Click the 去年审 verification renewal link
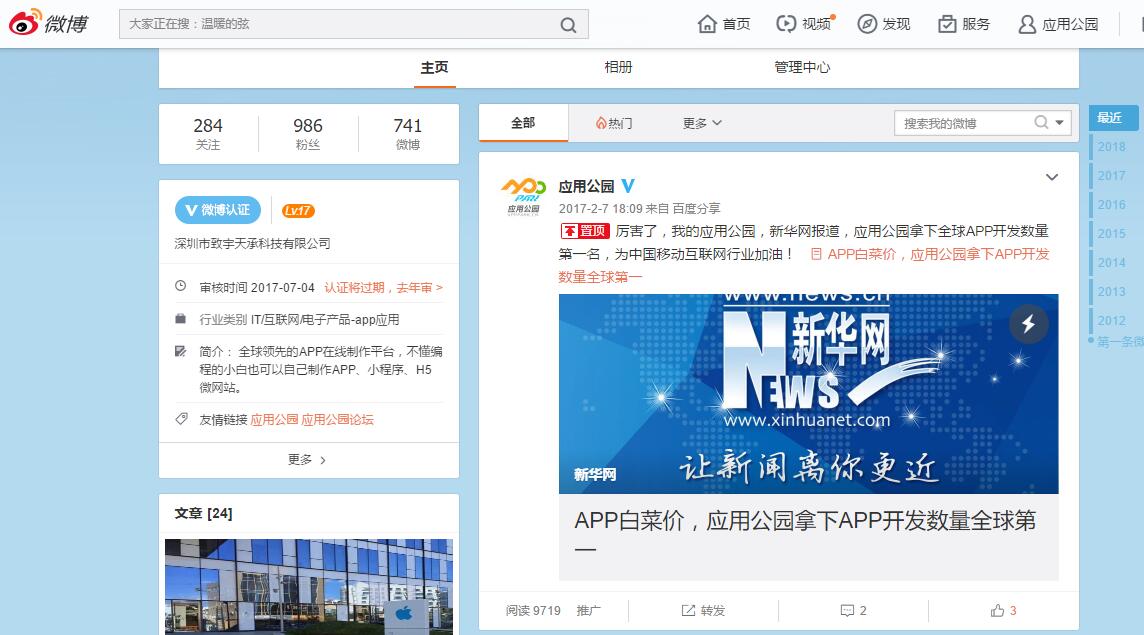Viewport: 1144px width, 635px height. (x=416, y=285)
